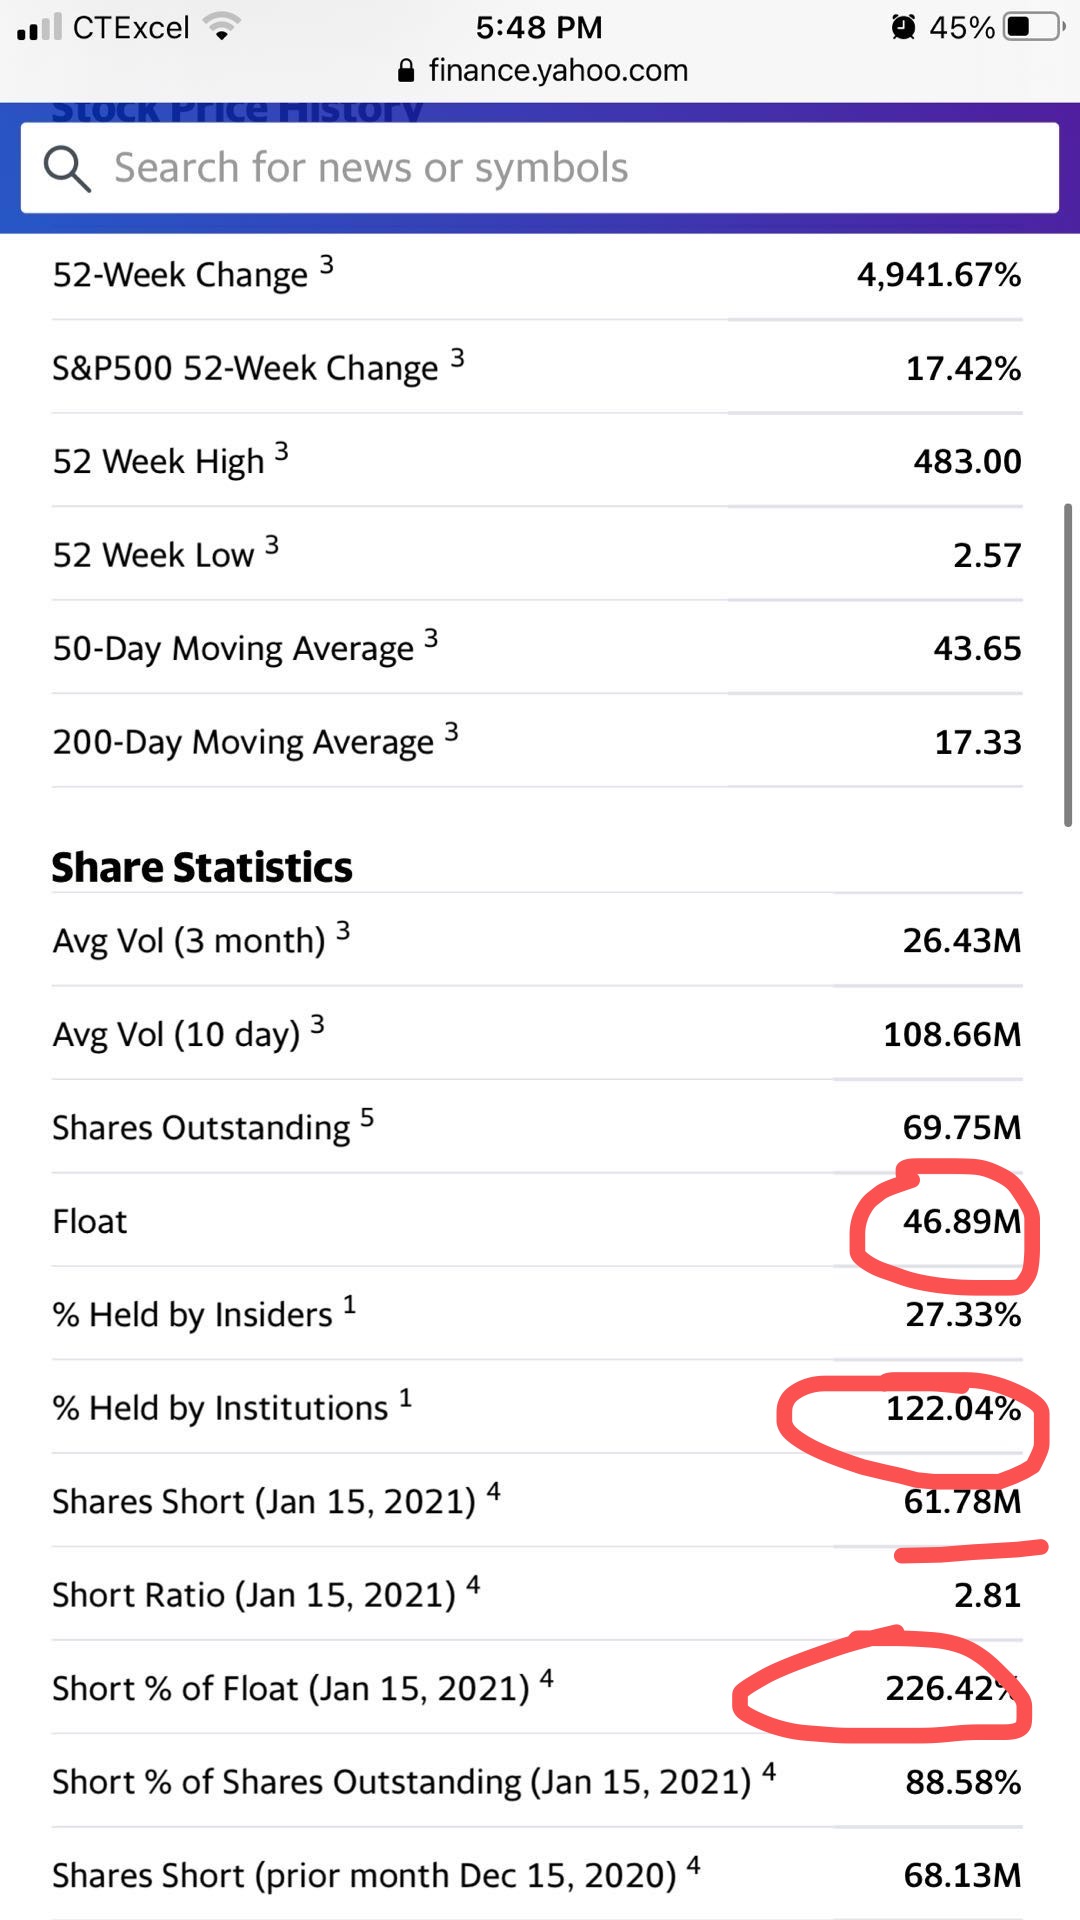Viewport: 1080px width, 1920px height.
Task: Tap the lock icon beside finance.yahoo.com
Action: (x=406, y=70)
